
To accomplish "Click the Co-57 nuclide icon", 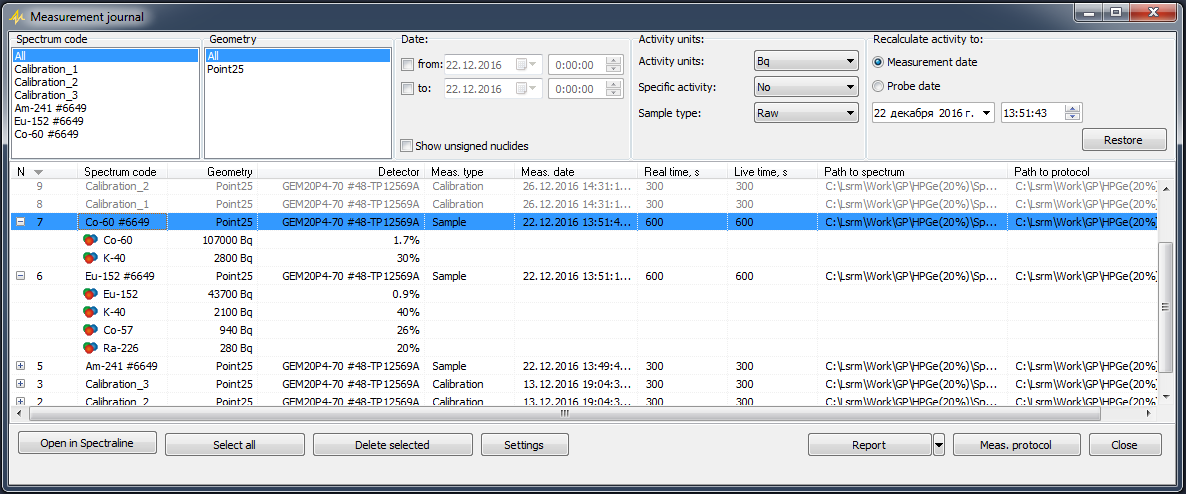I will click(90, 330).
